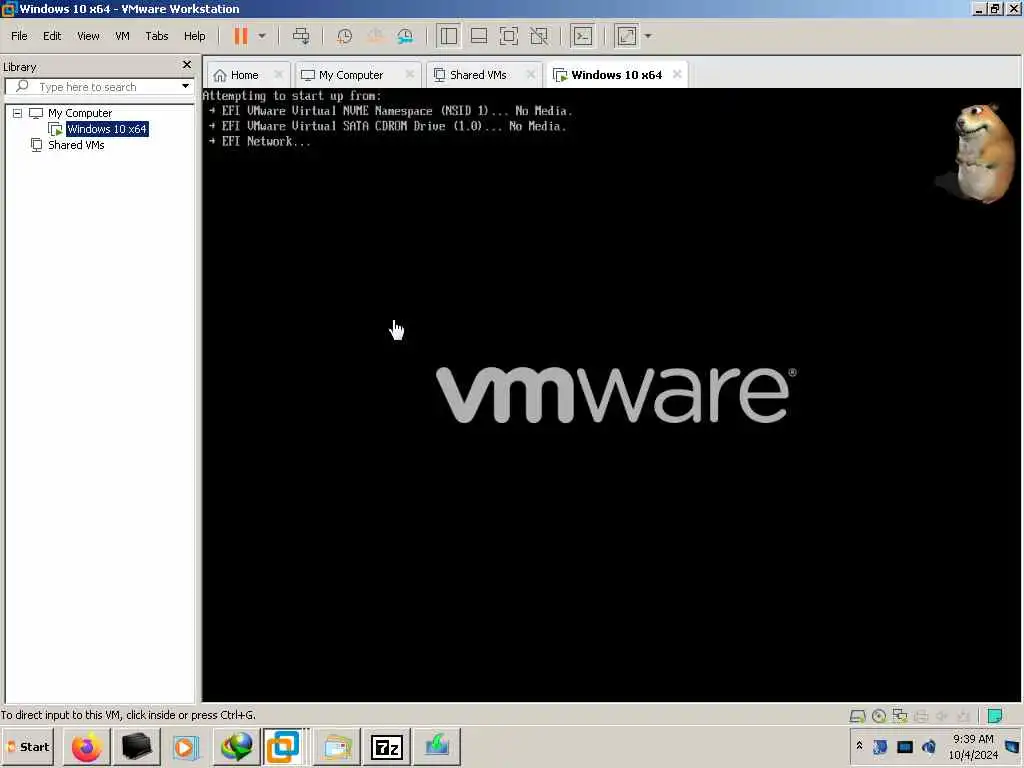
Task: Toggle Unity mode toolbar icon
Action: tap(539, 36)
